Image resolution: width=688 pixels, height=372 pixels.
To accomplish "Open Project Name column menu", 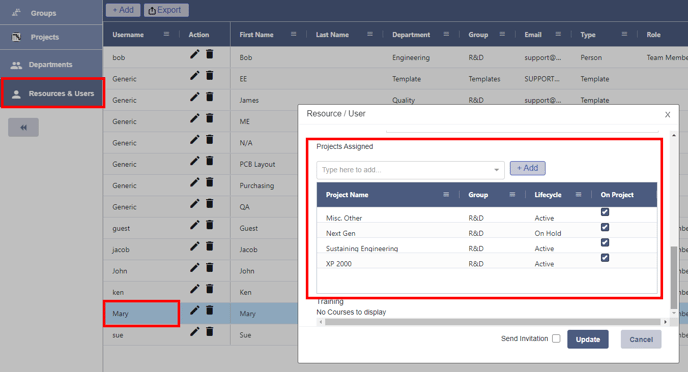I will 446,194.
